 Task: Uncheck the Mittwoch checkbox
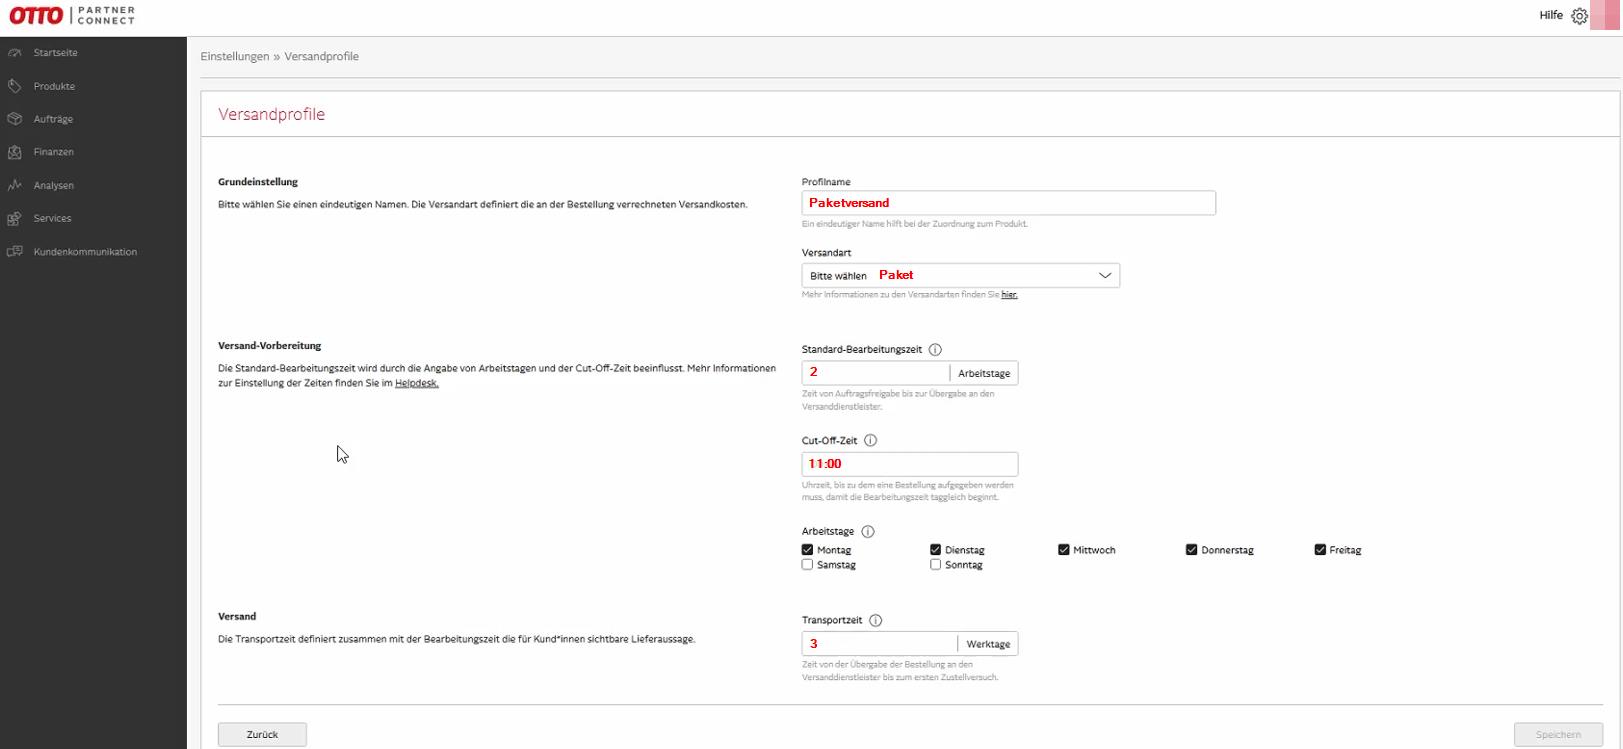point(1063,550)
